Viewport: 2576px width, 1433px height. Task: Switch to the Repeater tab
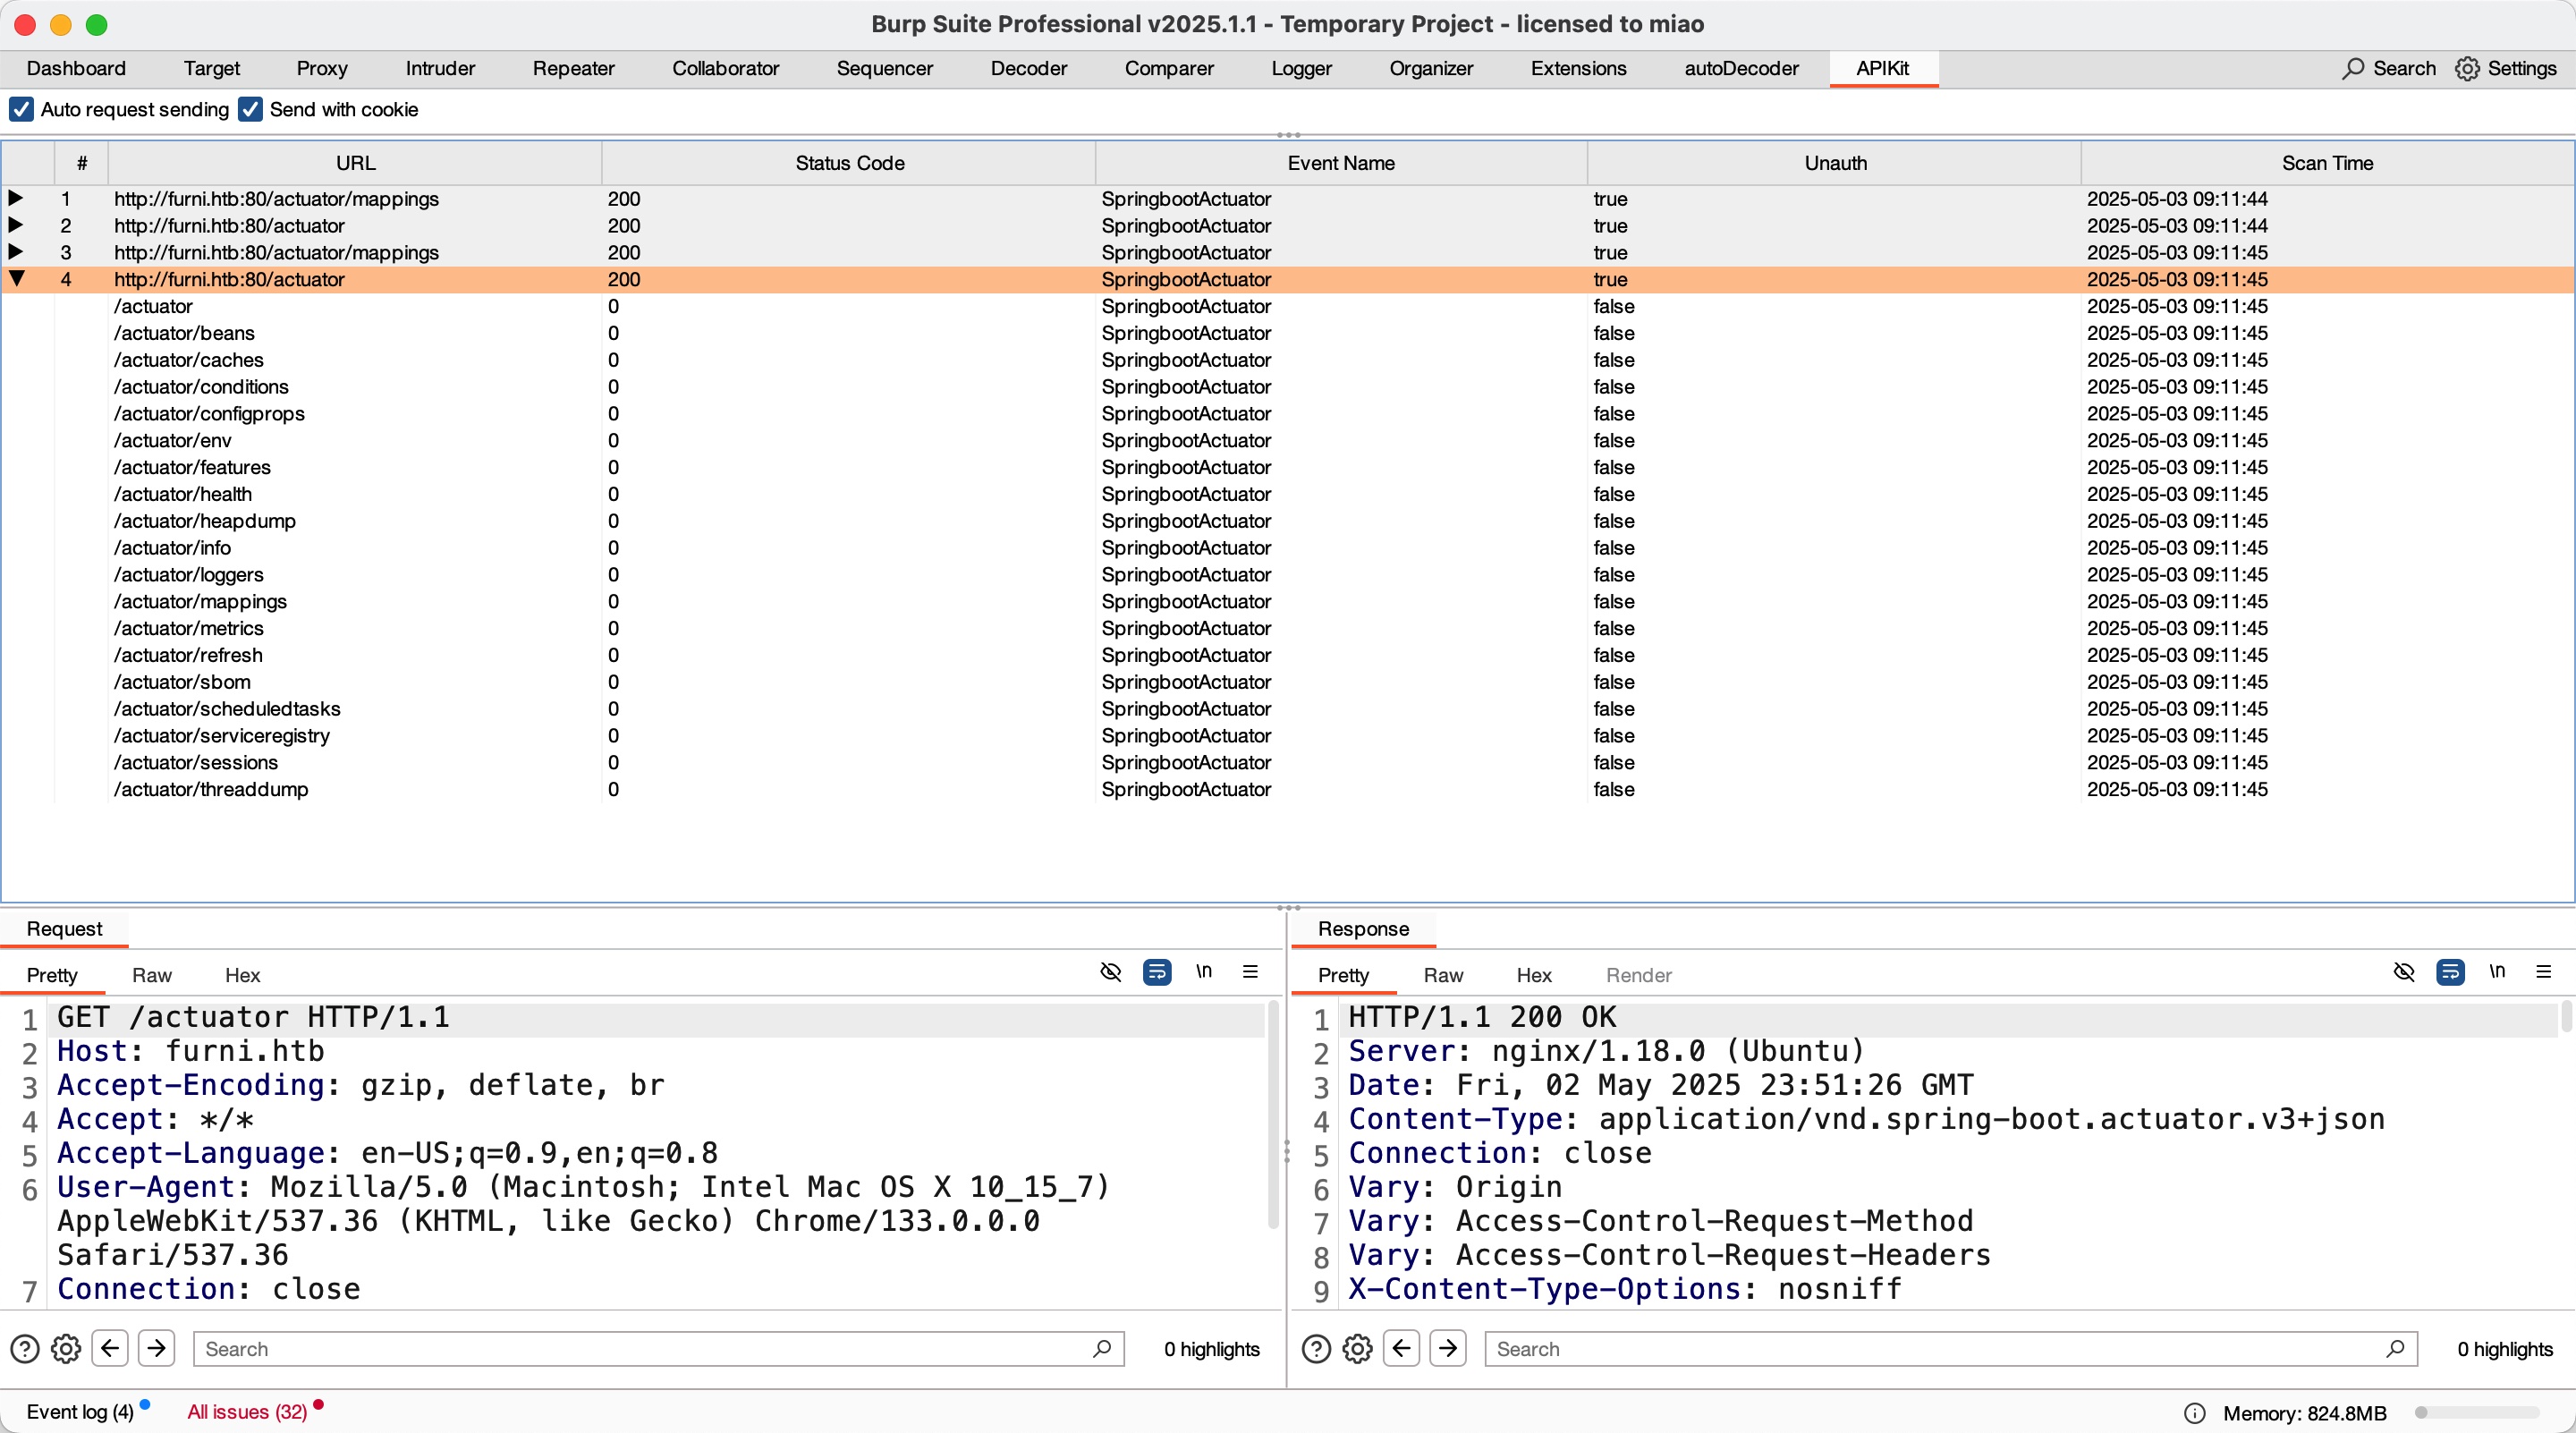[x=573, y=68]
